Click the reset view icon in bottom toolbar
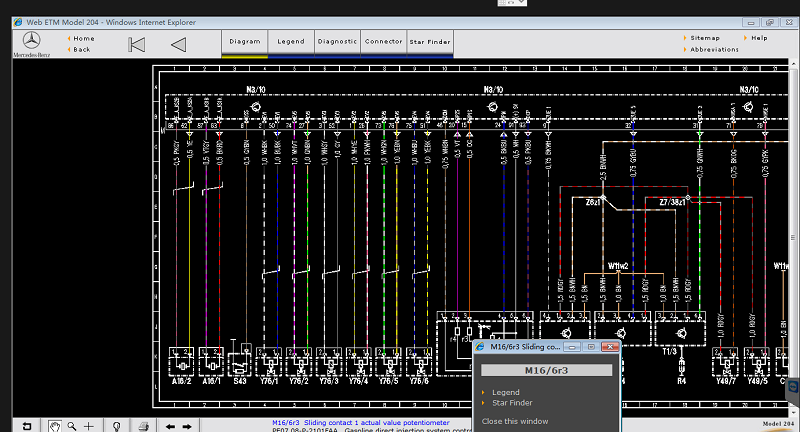 tap(27, 426)
